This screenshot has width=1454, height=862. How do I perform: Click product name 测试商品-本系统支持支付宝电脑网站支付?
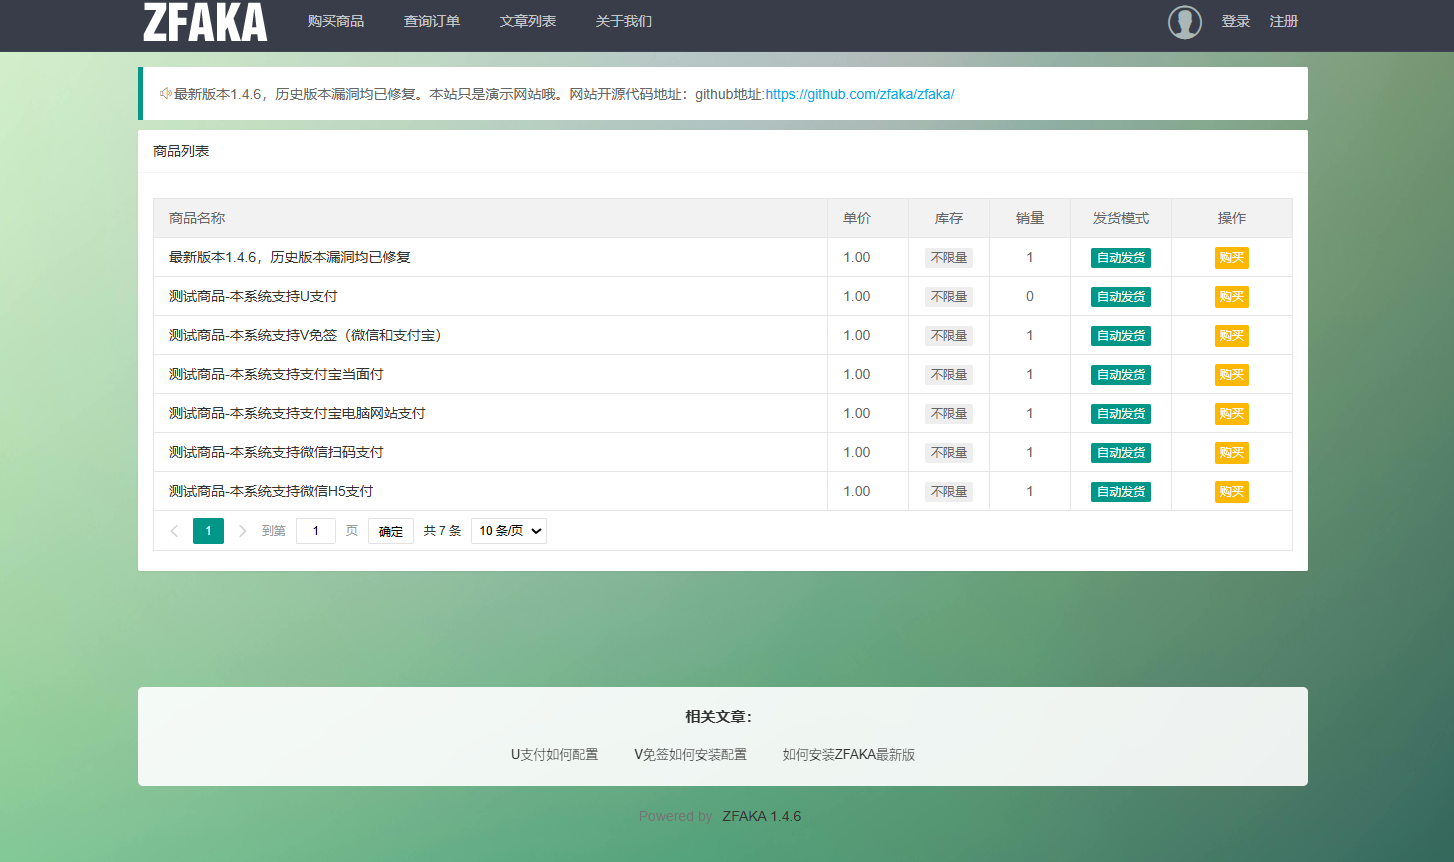point(297,413)
